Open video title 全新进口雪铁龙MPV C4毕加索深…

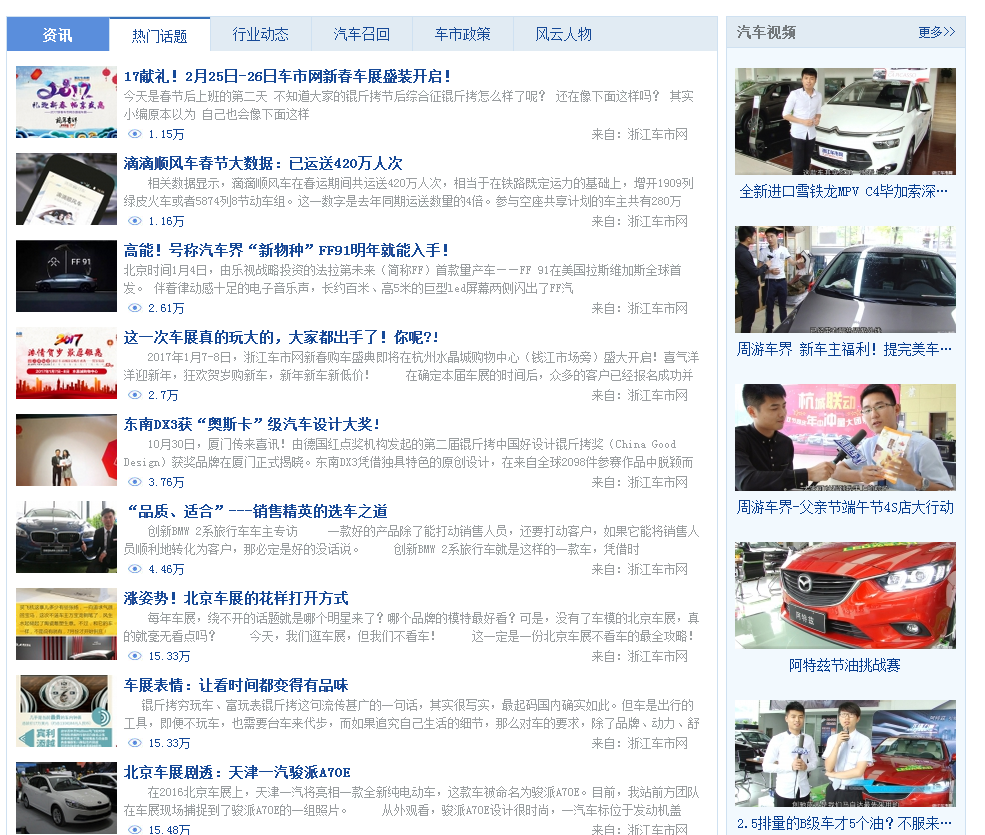pyautogui.click(x=844, y=192)
